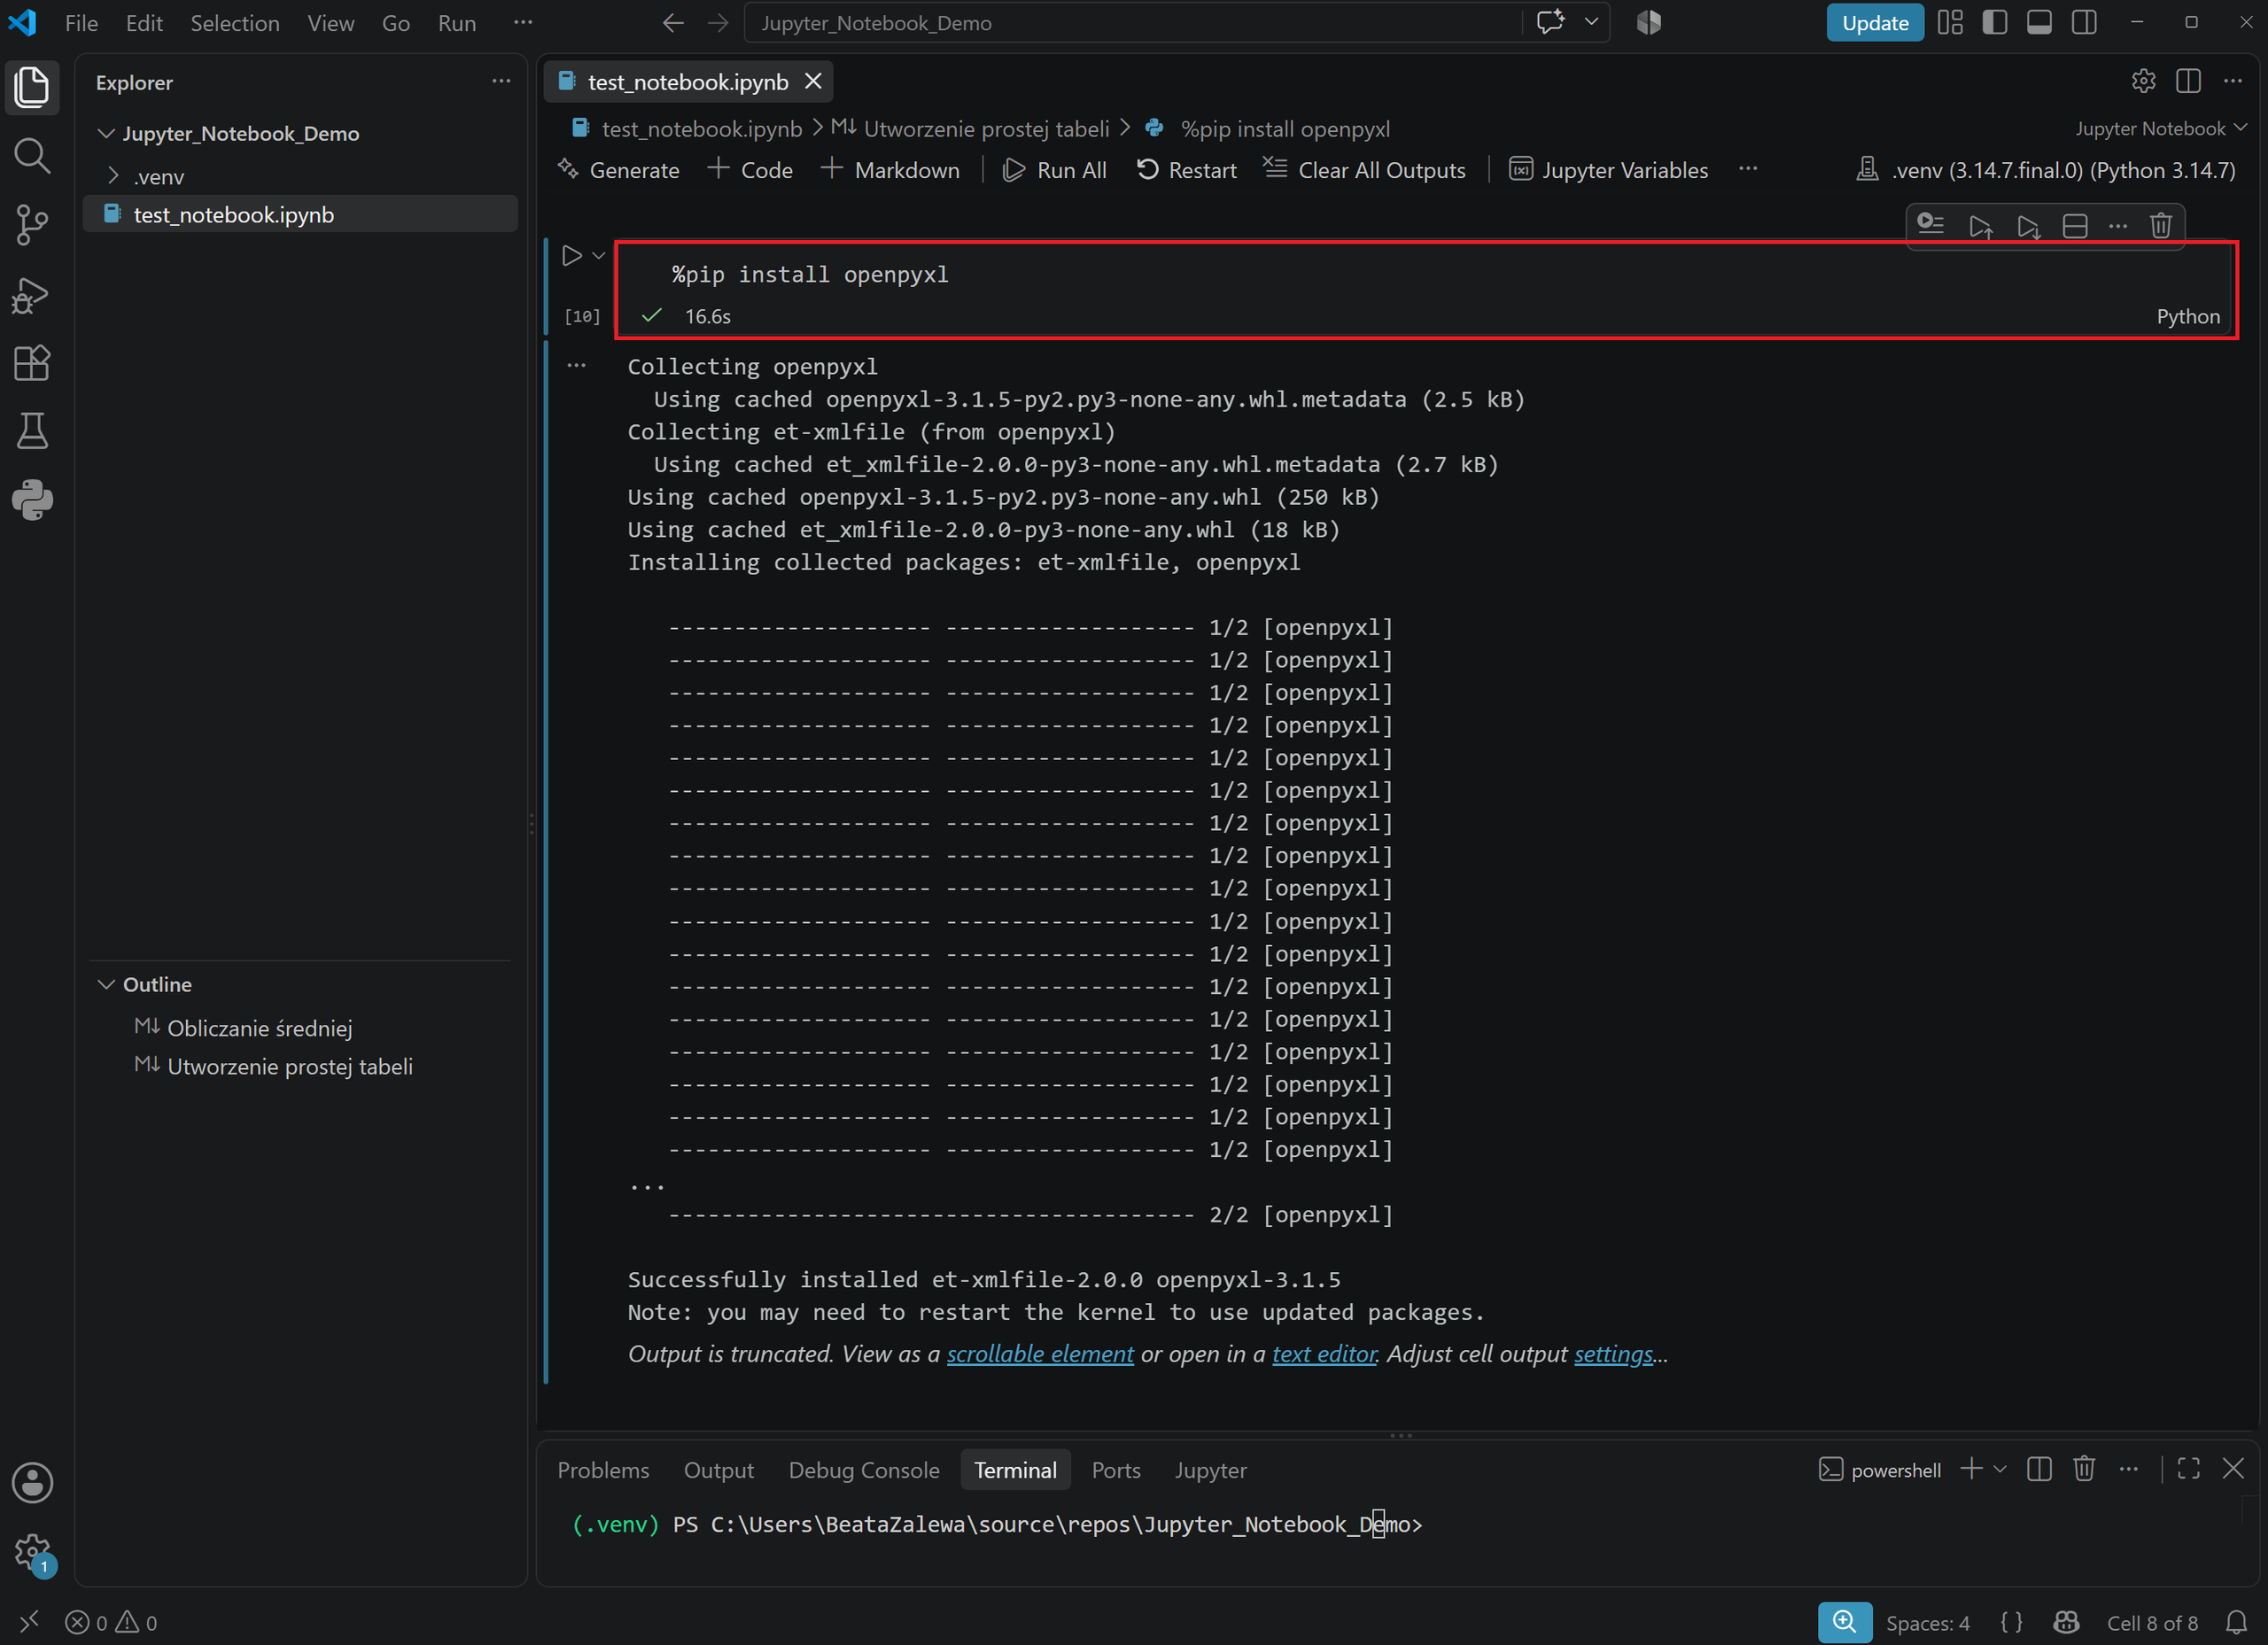Viewport: 2268px width, 1645px height.
Task: Open output in text editor link
Action: [1324, 1353]
